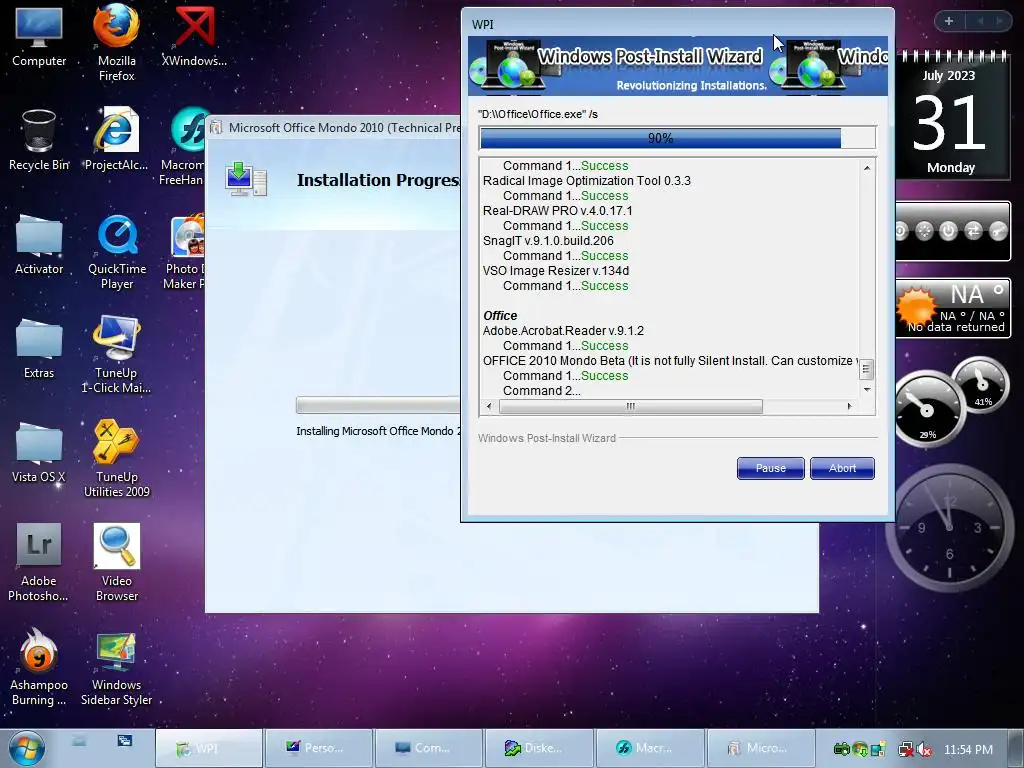Open the Video Browser shortcut
The image size is (1024, 768).
[116, 562]
